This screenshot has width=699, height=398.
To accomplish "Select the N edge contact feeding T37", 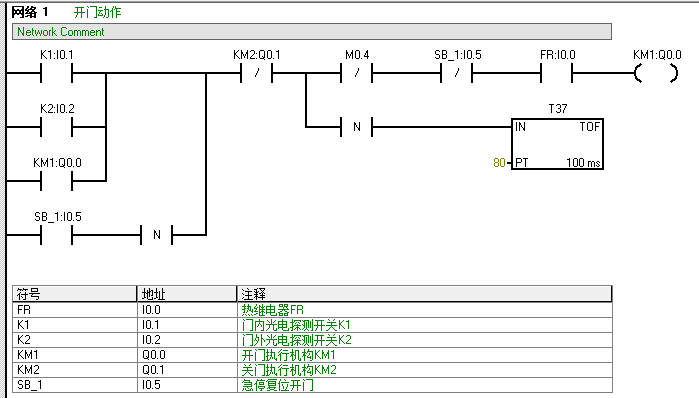I will [357, 127].
